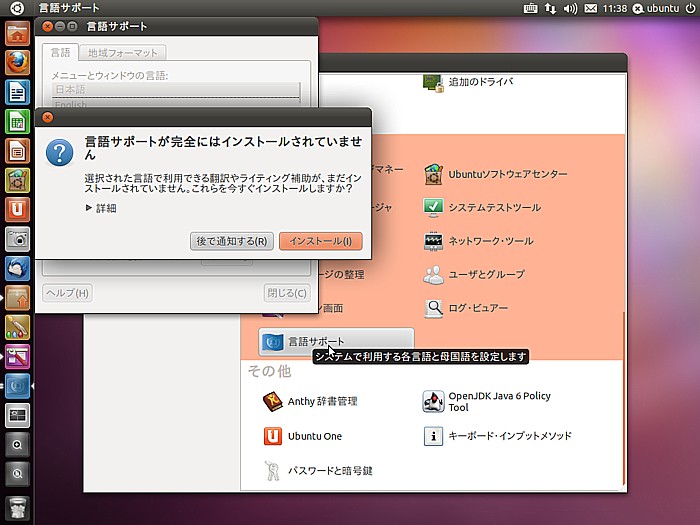Open the ubuntu user menu
The height and width of the screenshot is (525, 700).
656,8
